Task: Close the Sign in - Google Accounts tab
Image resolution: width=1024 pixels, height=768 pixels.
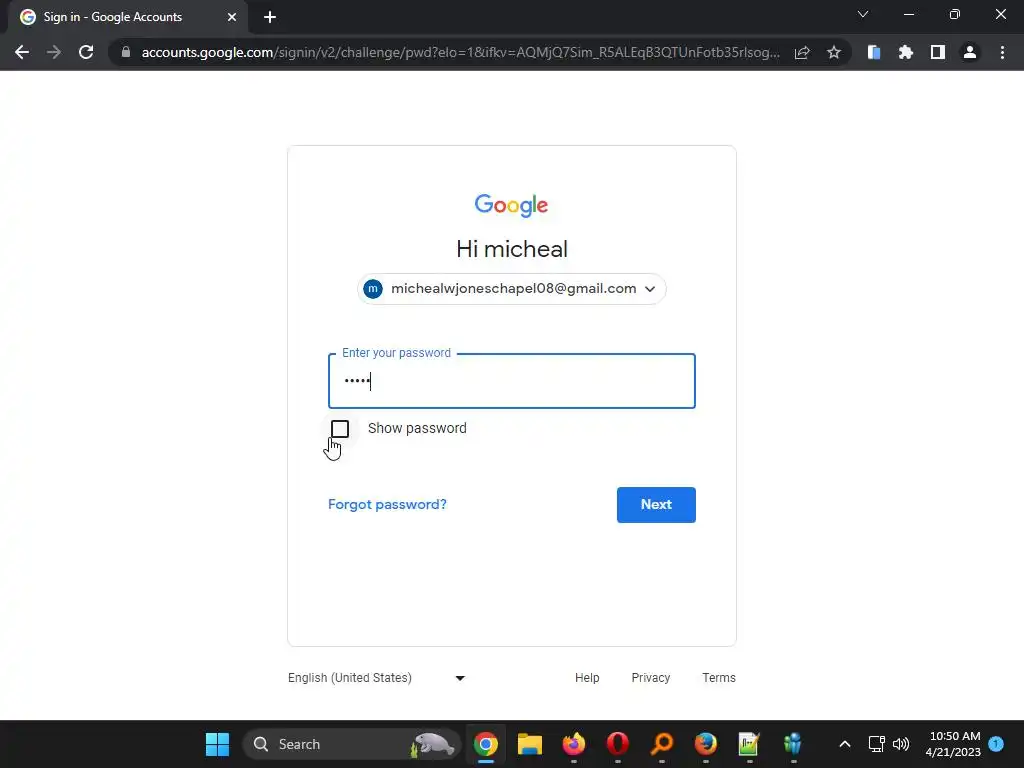Action: 232,17
